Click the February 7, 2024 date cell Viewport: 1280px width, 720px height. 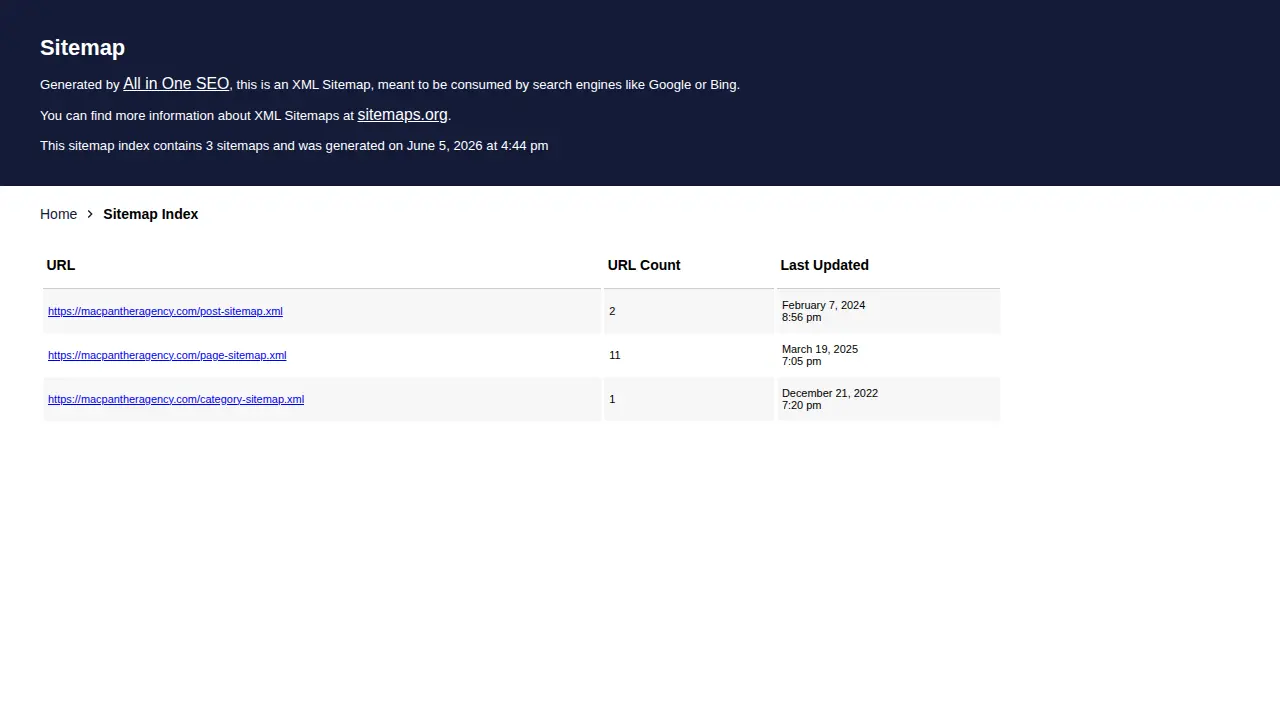click(x=888, y=311)
